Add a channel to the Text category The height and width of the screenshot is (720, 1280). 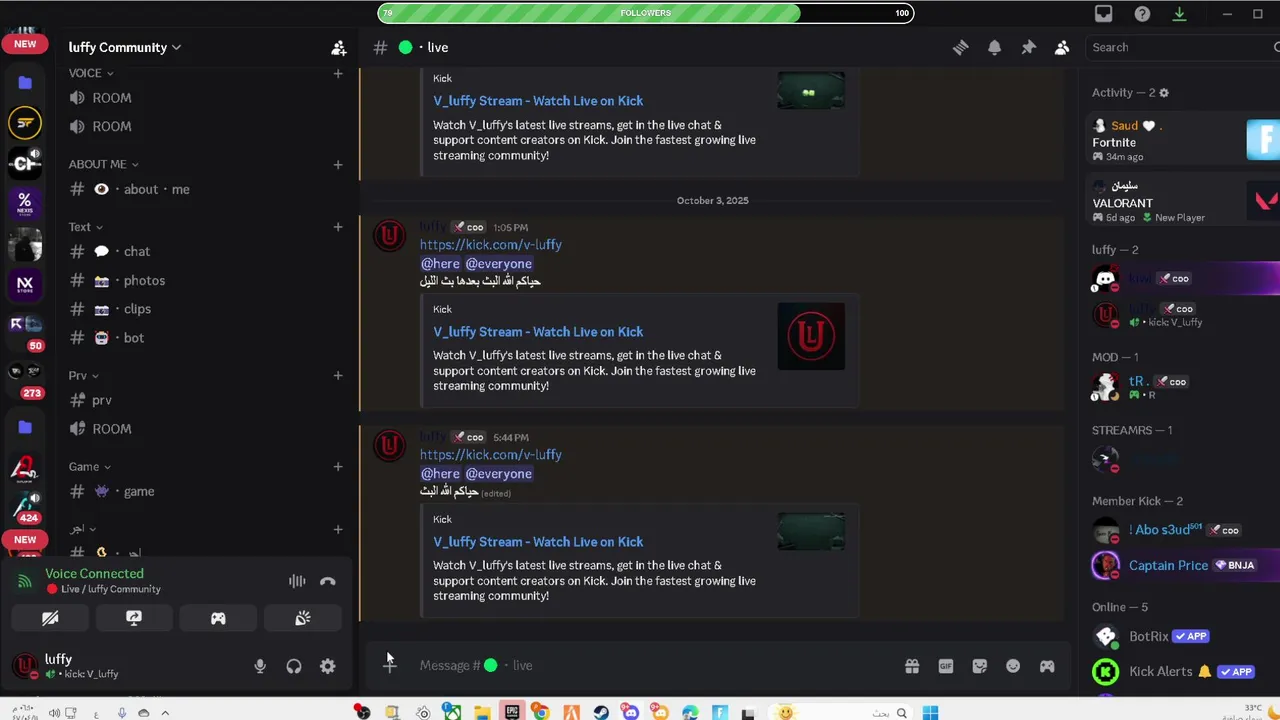338,227
